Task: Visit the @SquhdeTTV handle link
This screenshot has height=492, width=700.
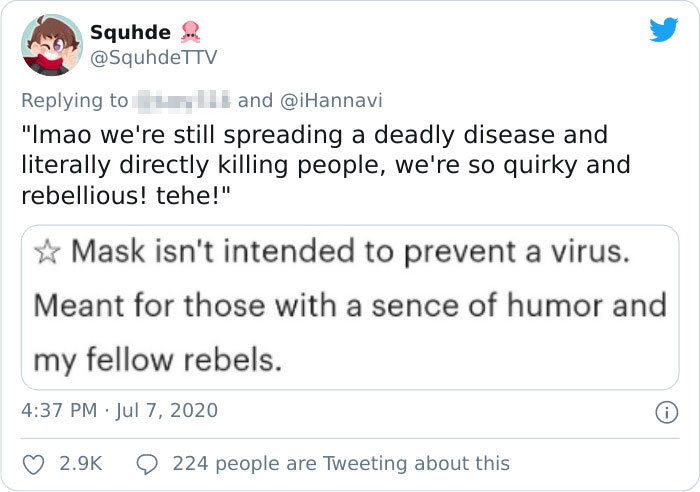Action: tap(153, 58)
